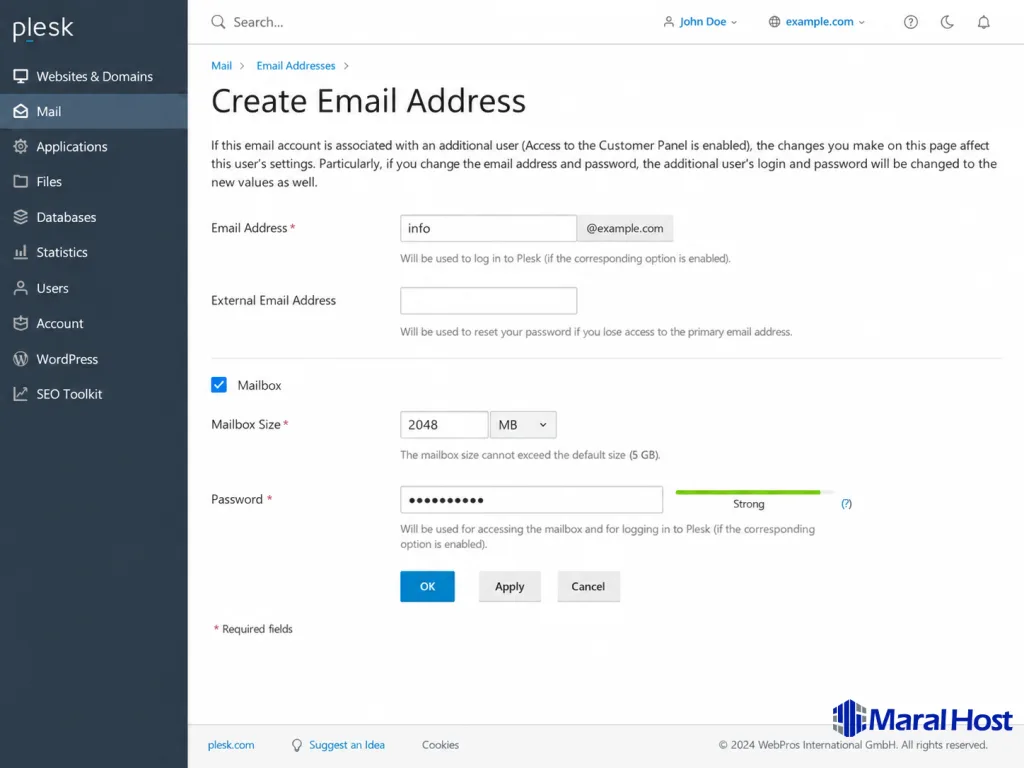Click the WordPress logo icon
Image resolution: width=1024 pixels, height=768 pixels.
(x=21, y=359)
